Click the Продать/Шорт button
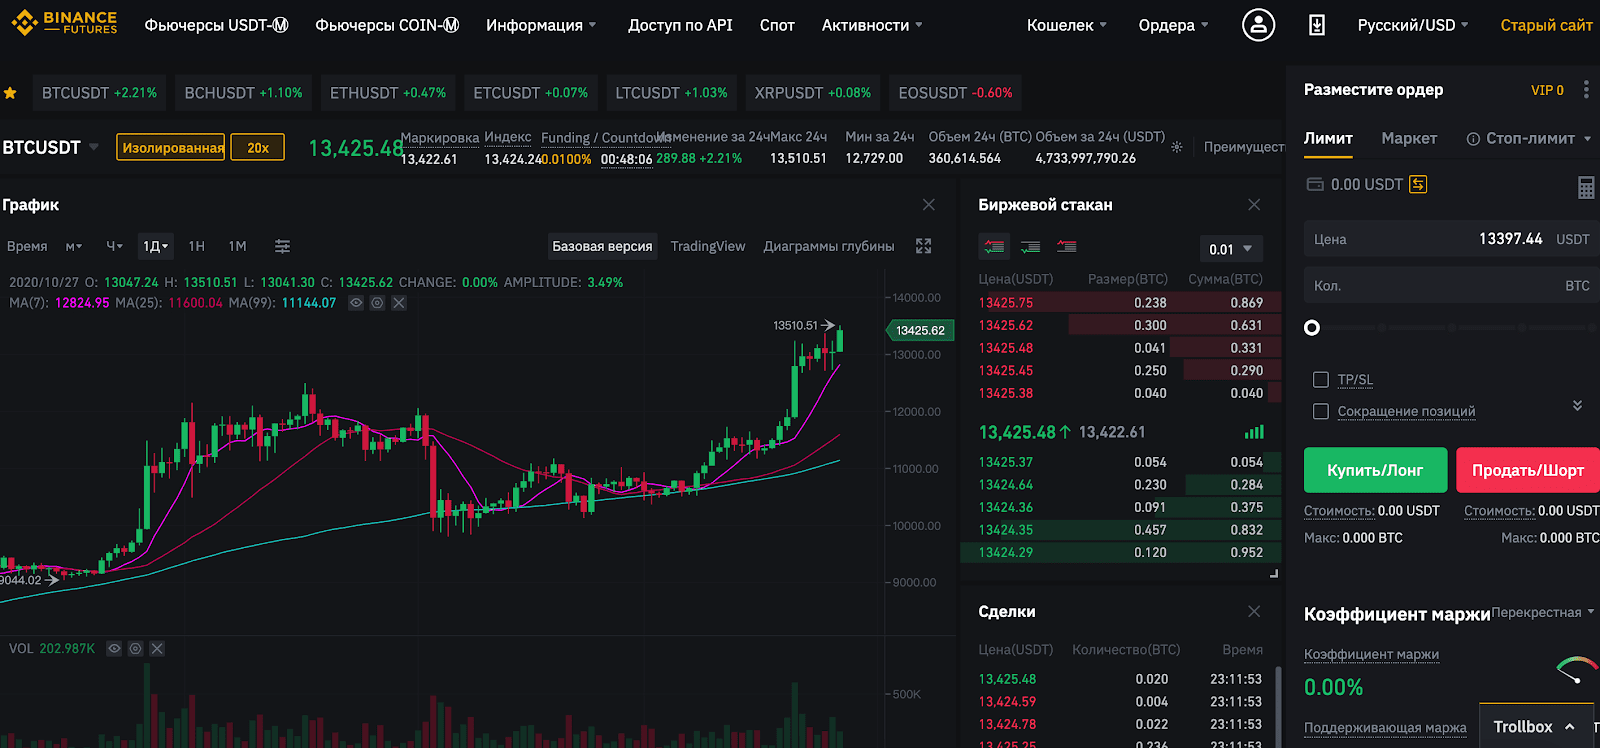The height and width of the screenshot is (748, 1600). (1528, 470)
